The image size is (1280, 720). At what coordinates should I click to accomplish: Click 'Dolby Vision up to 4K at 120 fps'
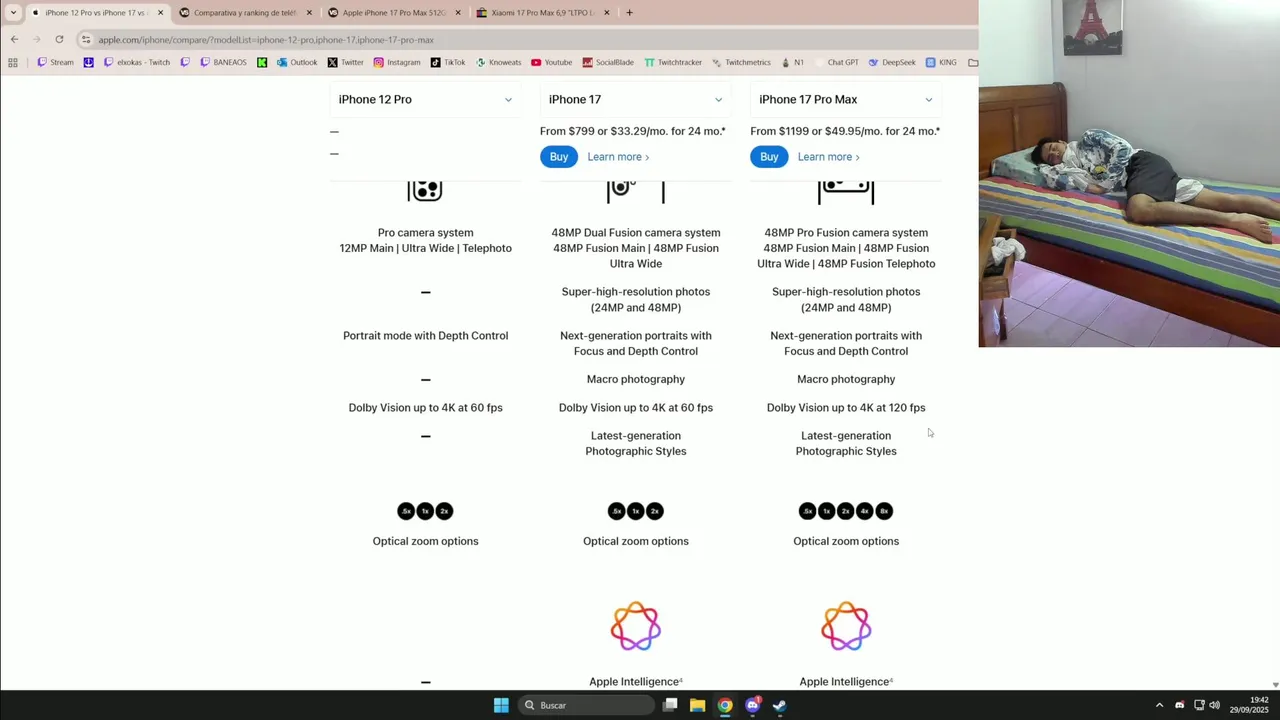846,408
